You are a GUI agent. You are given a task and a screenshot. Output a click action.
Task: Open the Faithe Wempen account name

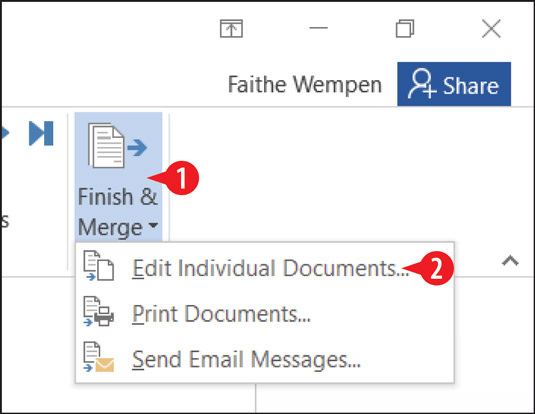[x=305, y=84]
